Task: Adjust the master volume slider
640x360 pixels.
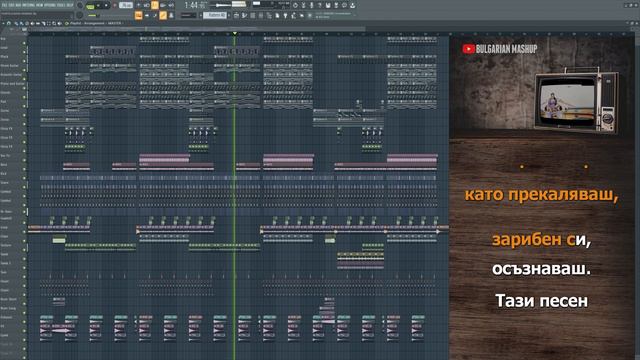Action: tap(220, 5)
